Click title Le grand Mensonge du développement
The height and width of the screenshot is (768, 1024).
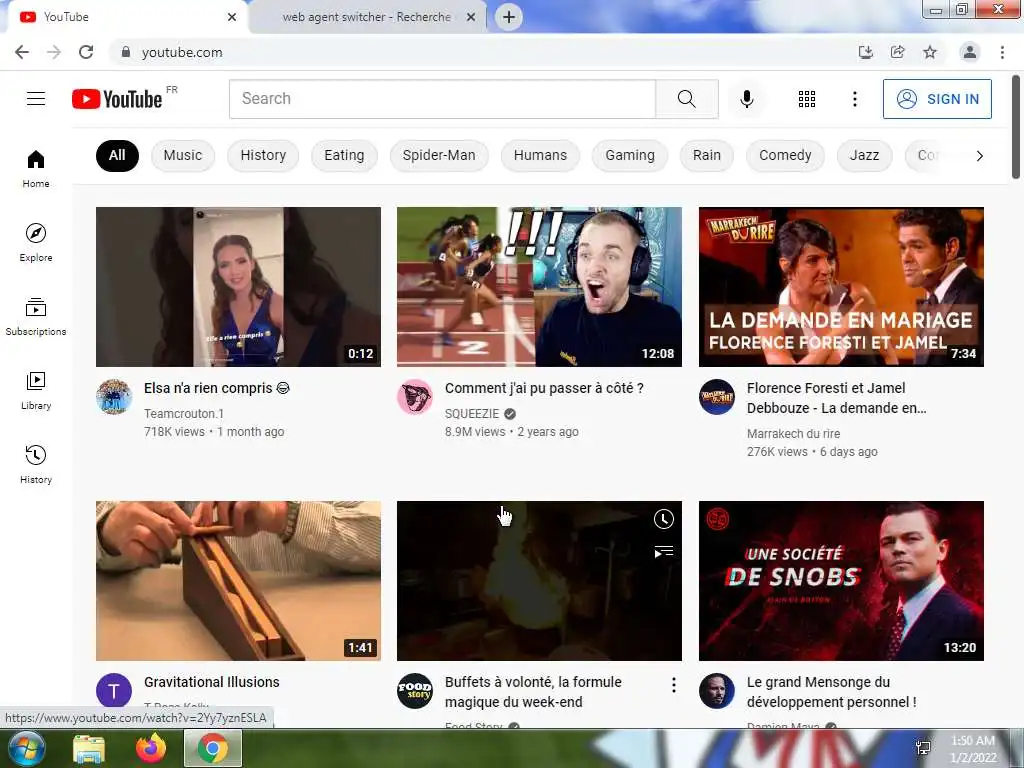pyautogui.click(x=831, y=692)
